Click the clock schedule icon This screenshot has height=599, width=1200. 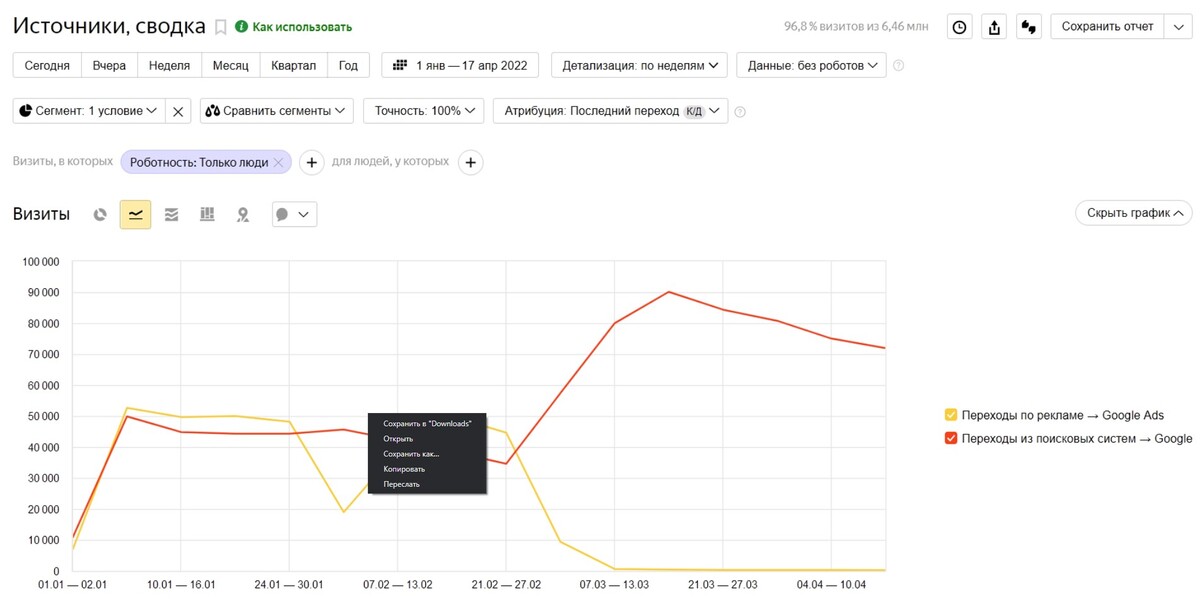coord(960,27)
